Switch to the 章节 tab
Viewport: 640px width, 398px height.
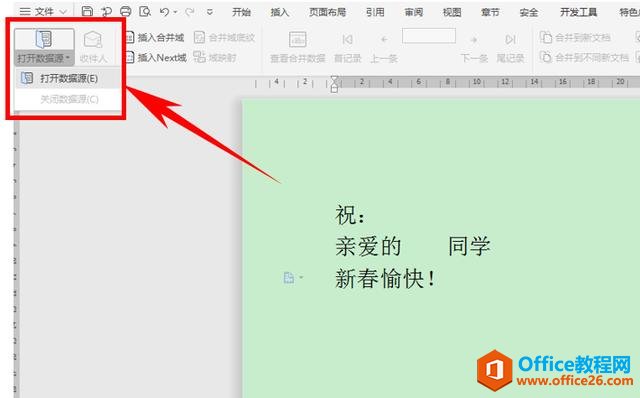point(490,12)
